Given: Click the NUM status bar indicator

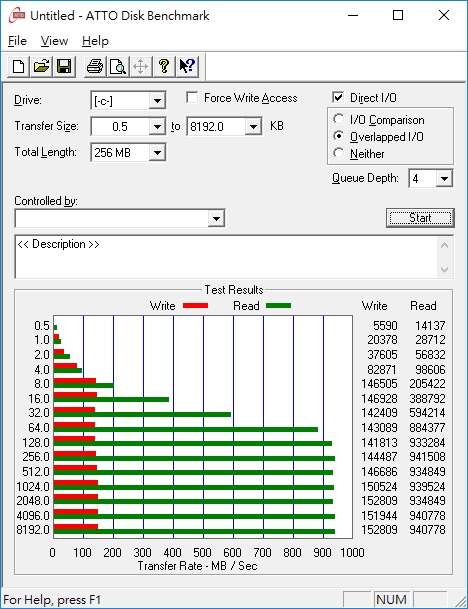Looking at the screenshot, I should click(x=391, y=599).
